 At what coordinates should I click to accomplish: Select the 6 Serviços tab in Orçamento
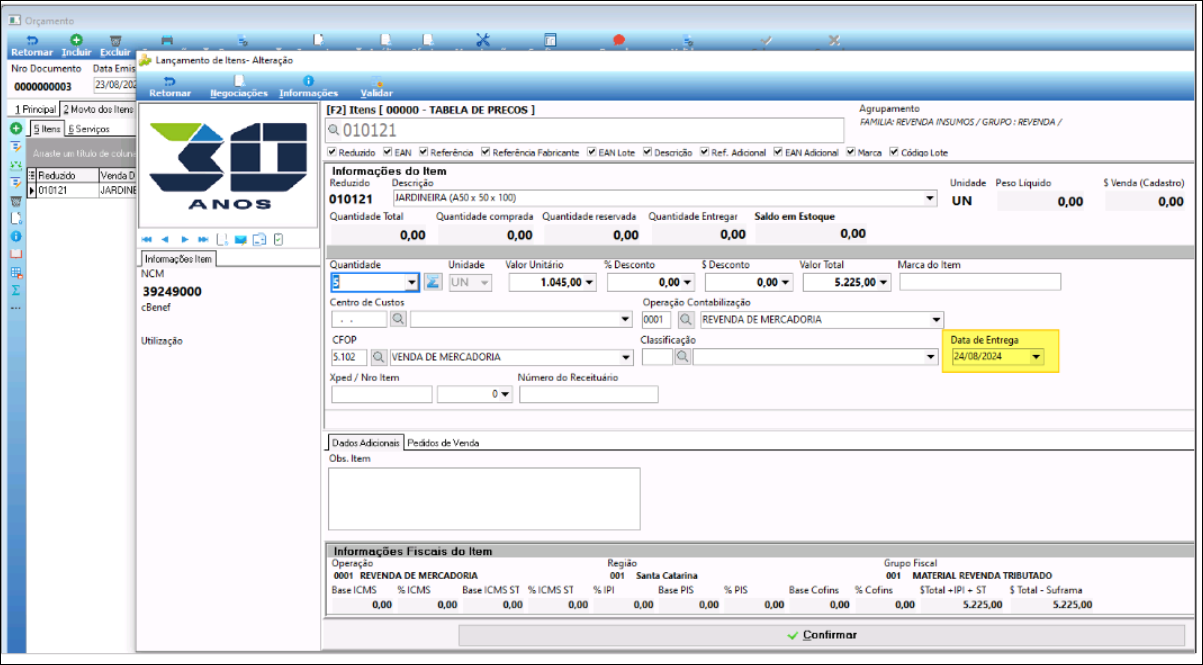pos(89,129)
